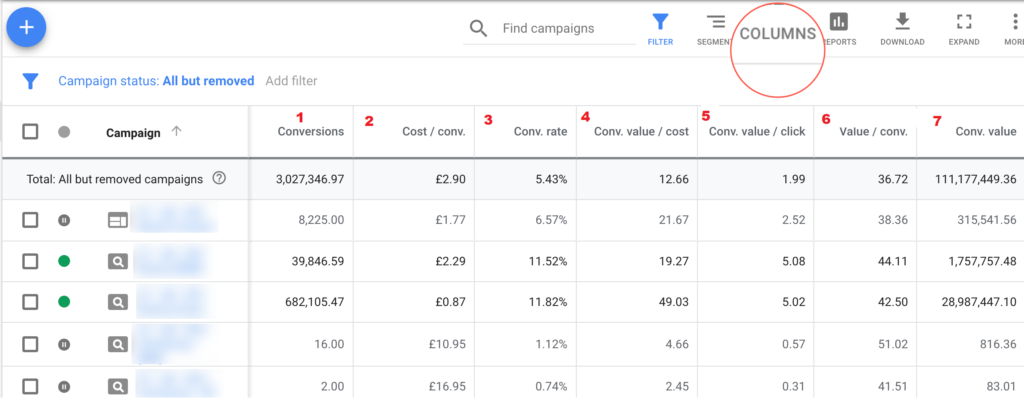The image size is (1024, 400).
Task: Open the Columns menu
Action: pos(778,33)
